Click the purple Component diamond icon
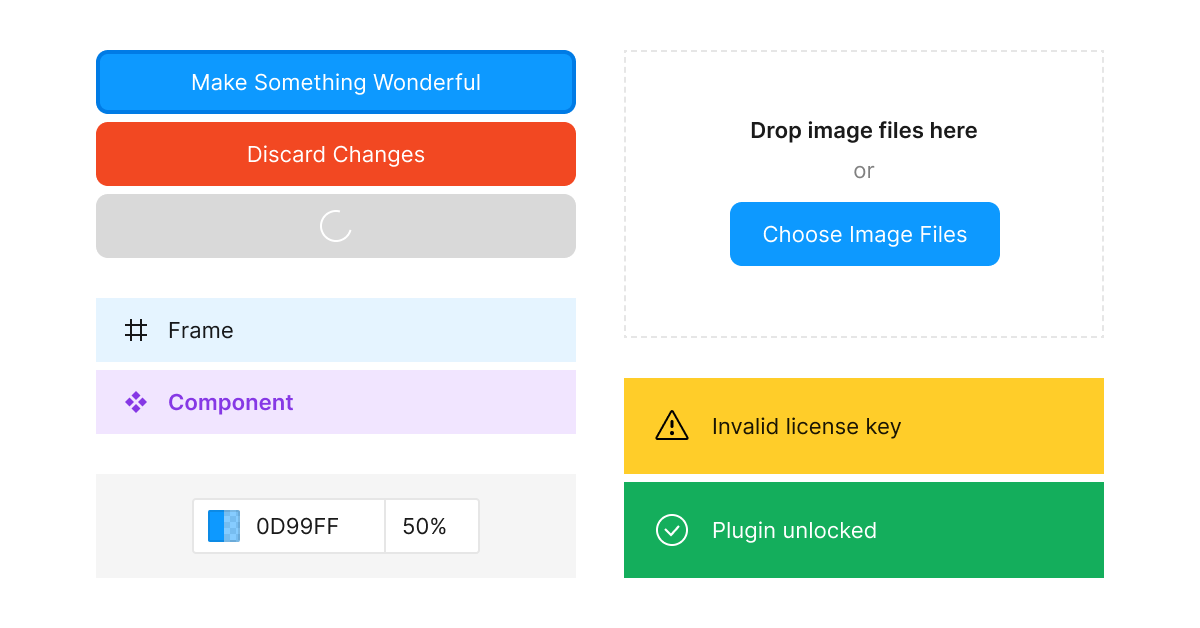Image resolution: width=1200 pixels, height=628 pixels. (136, 402)
